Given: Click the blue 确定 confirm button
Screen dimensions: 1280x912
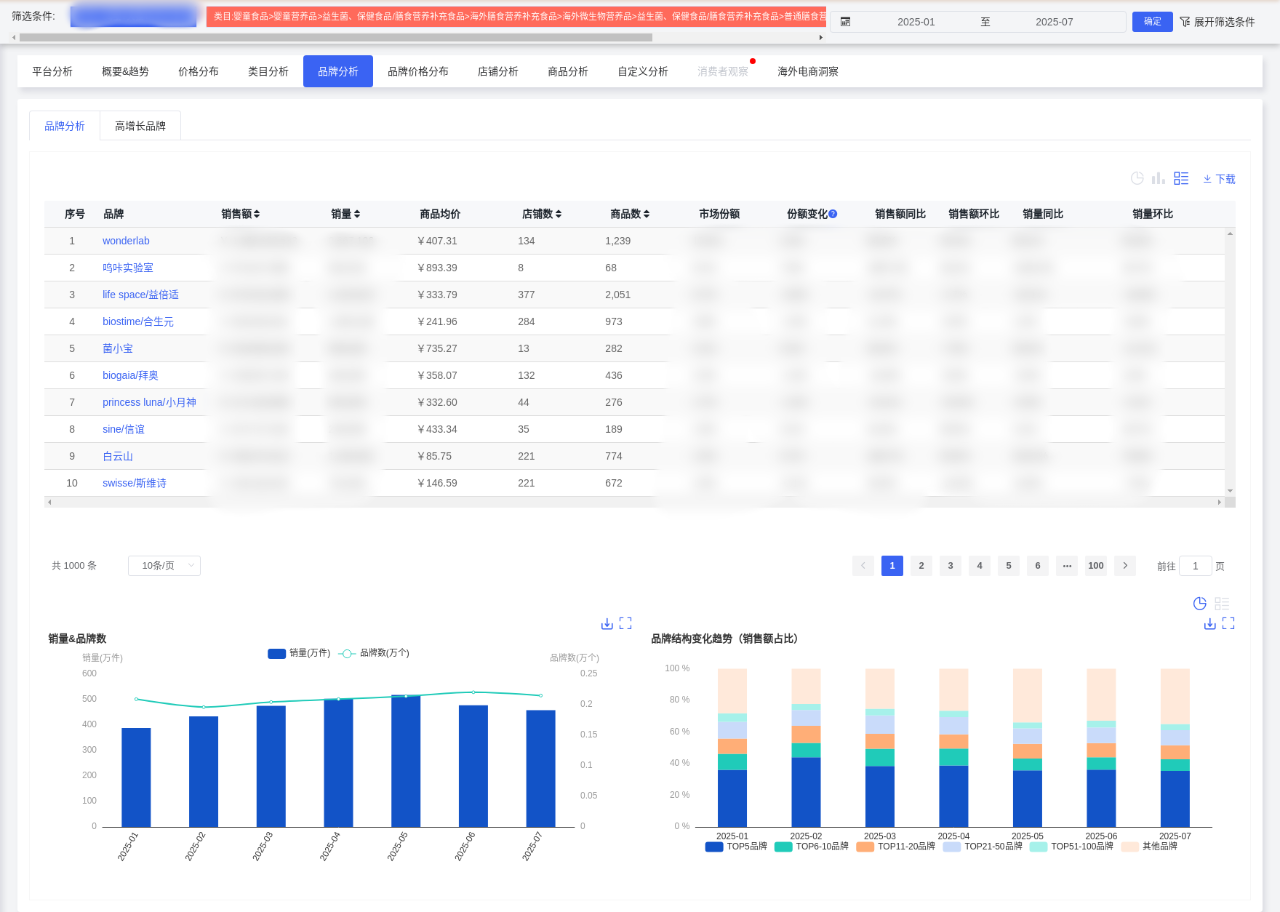Looking at the screenshot, I should 1152,22.
